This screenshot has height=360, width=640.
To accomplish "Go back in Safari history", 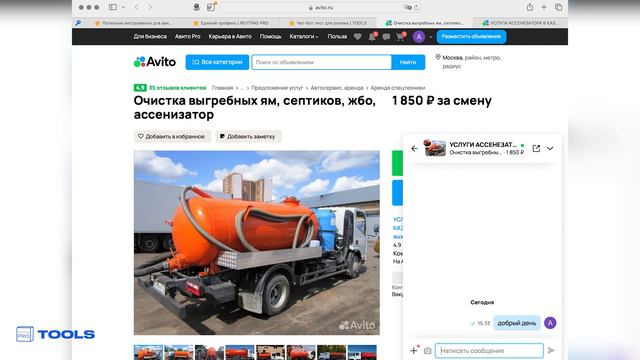I will point(136,7).
